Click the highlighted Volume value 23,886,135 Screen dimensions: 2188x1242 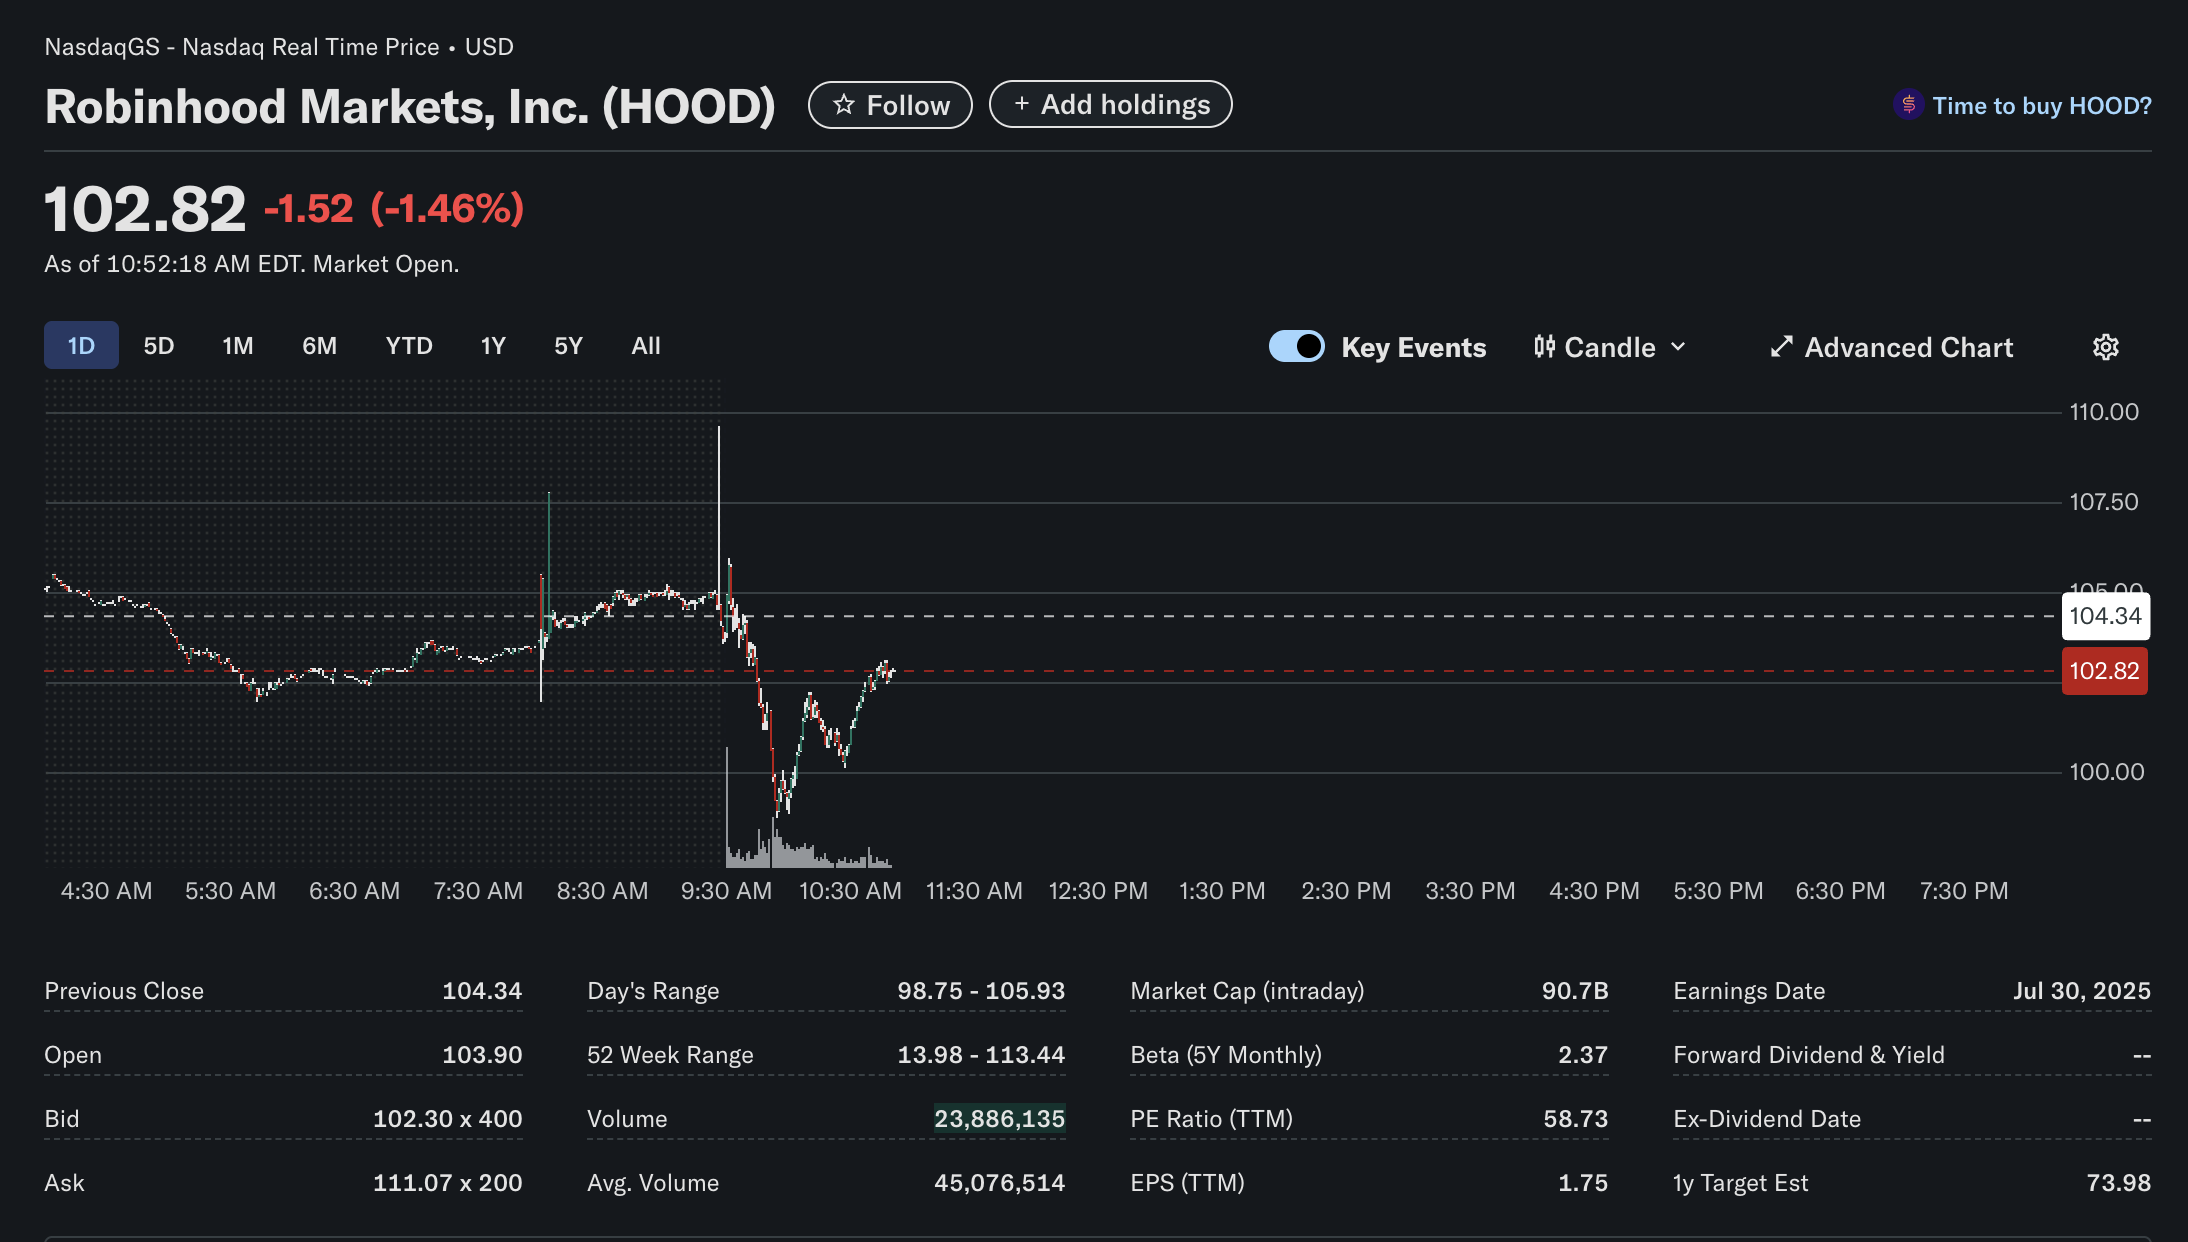[999, 1119]
